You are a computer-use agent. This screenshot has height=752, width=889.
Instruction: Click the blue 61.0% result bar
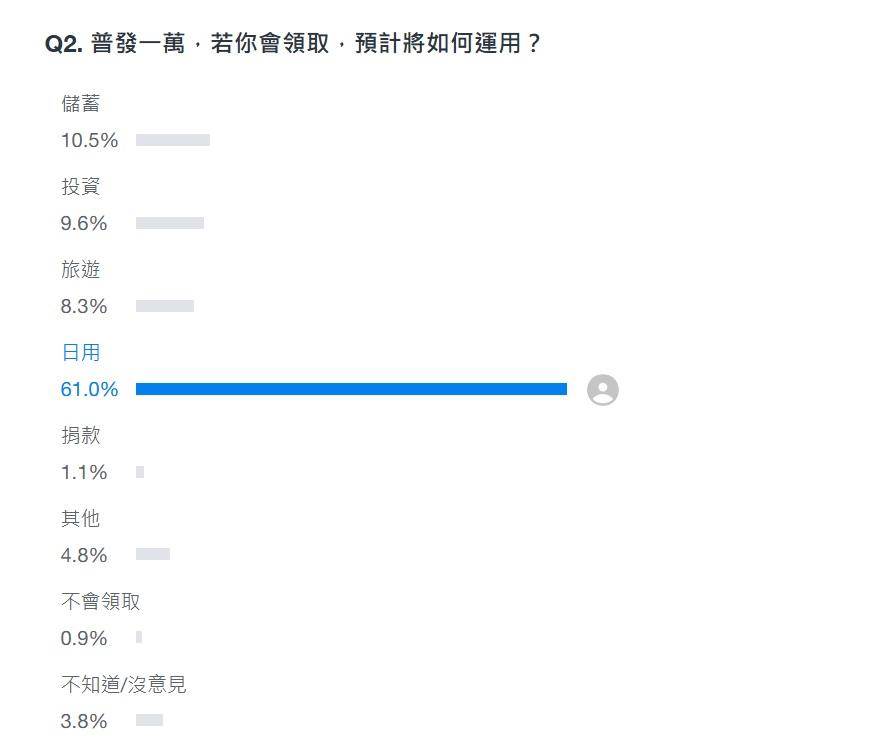tap(352, 389)
